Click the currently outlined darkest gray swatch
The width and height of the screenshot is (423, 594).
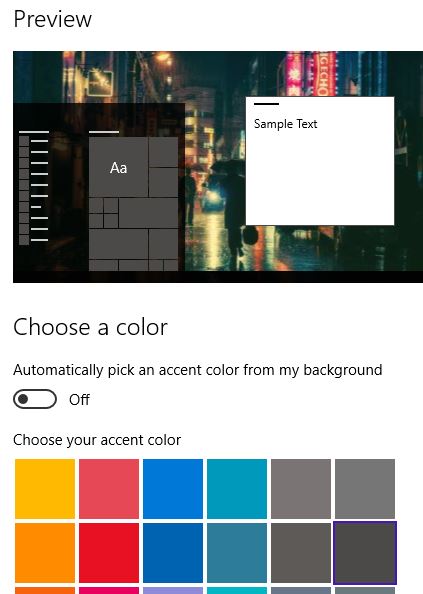(x=365, y=553)
